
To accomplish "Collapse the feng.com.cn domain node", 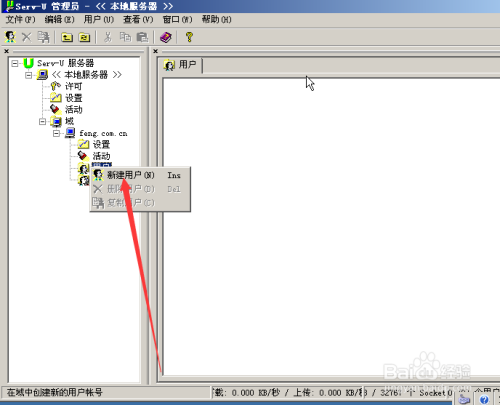I will (56, 133).
